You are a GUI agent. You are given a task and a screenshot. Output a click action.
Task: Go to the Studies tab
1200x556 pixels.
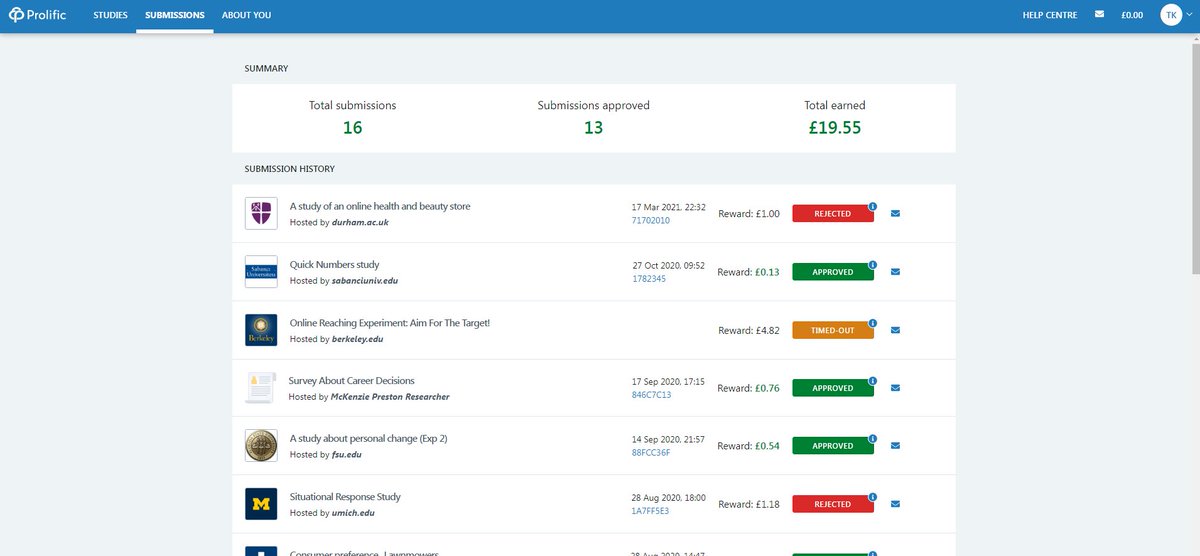(110, 15)
